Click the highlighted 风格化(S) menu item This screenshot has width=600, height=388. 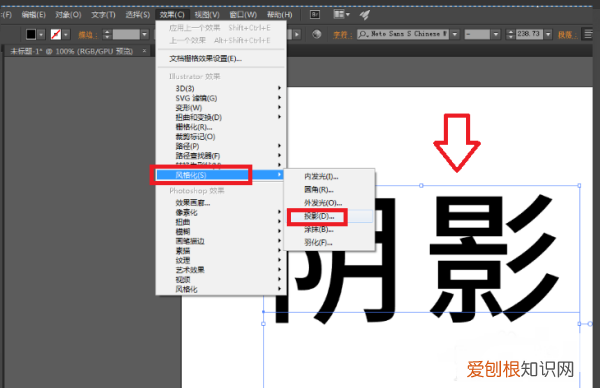click(x=221, y=175)
